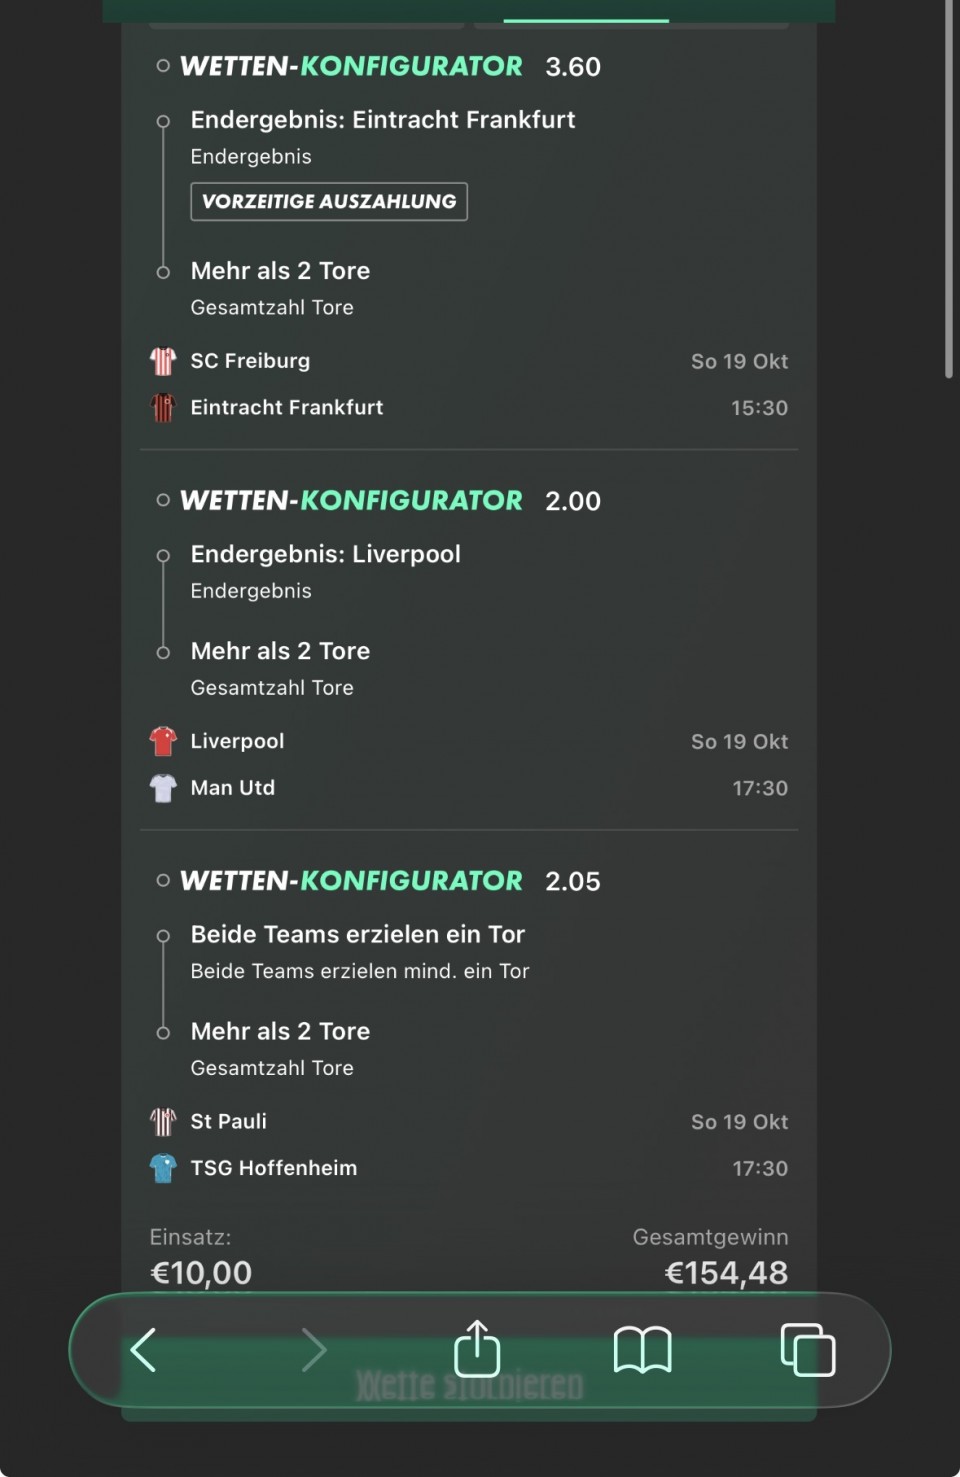The image size is (960, 1477).
Task: Click the Vorzeitige Auszahlung button
Action: point(329,201)
